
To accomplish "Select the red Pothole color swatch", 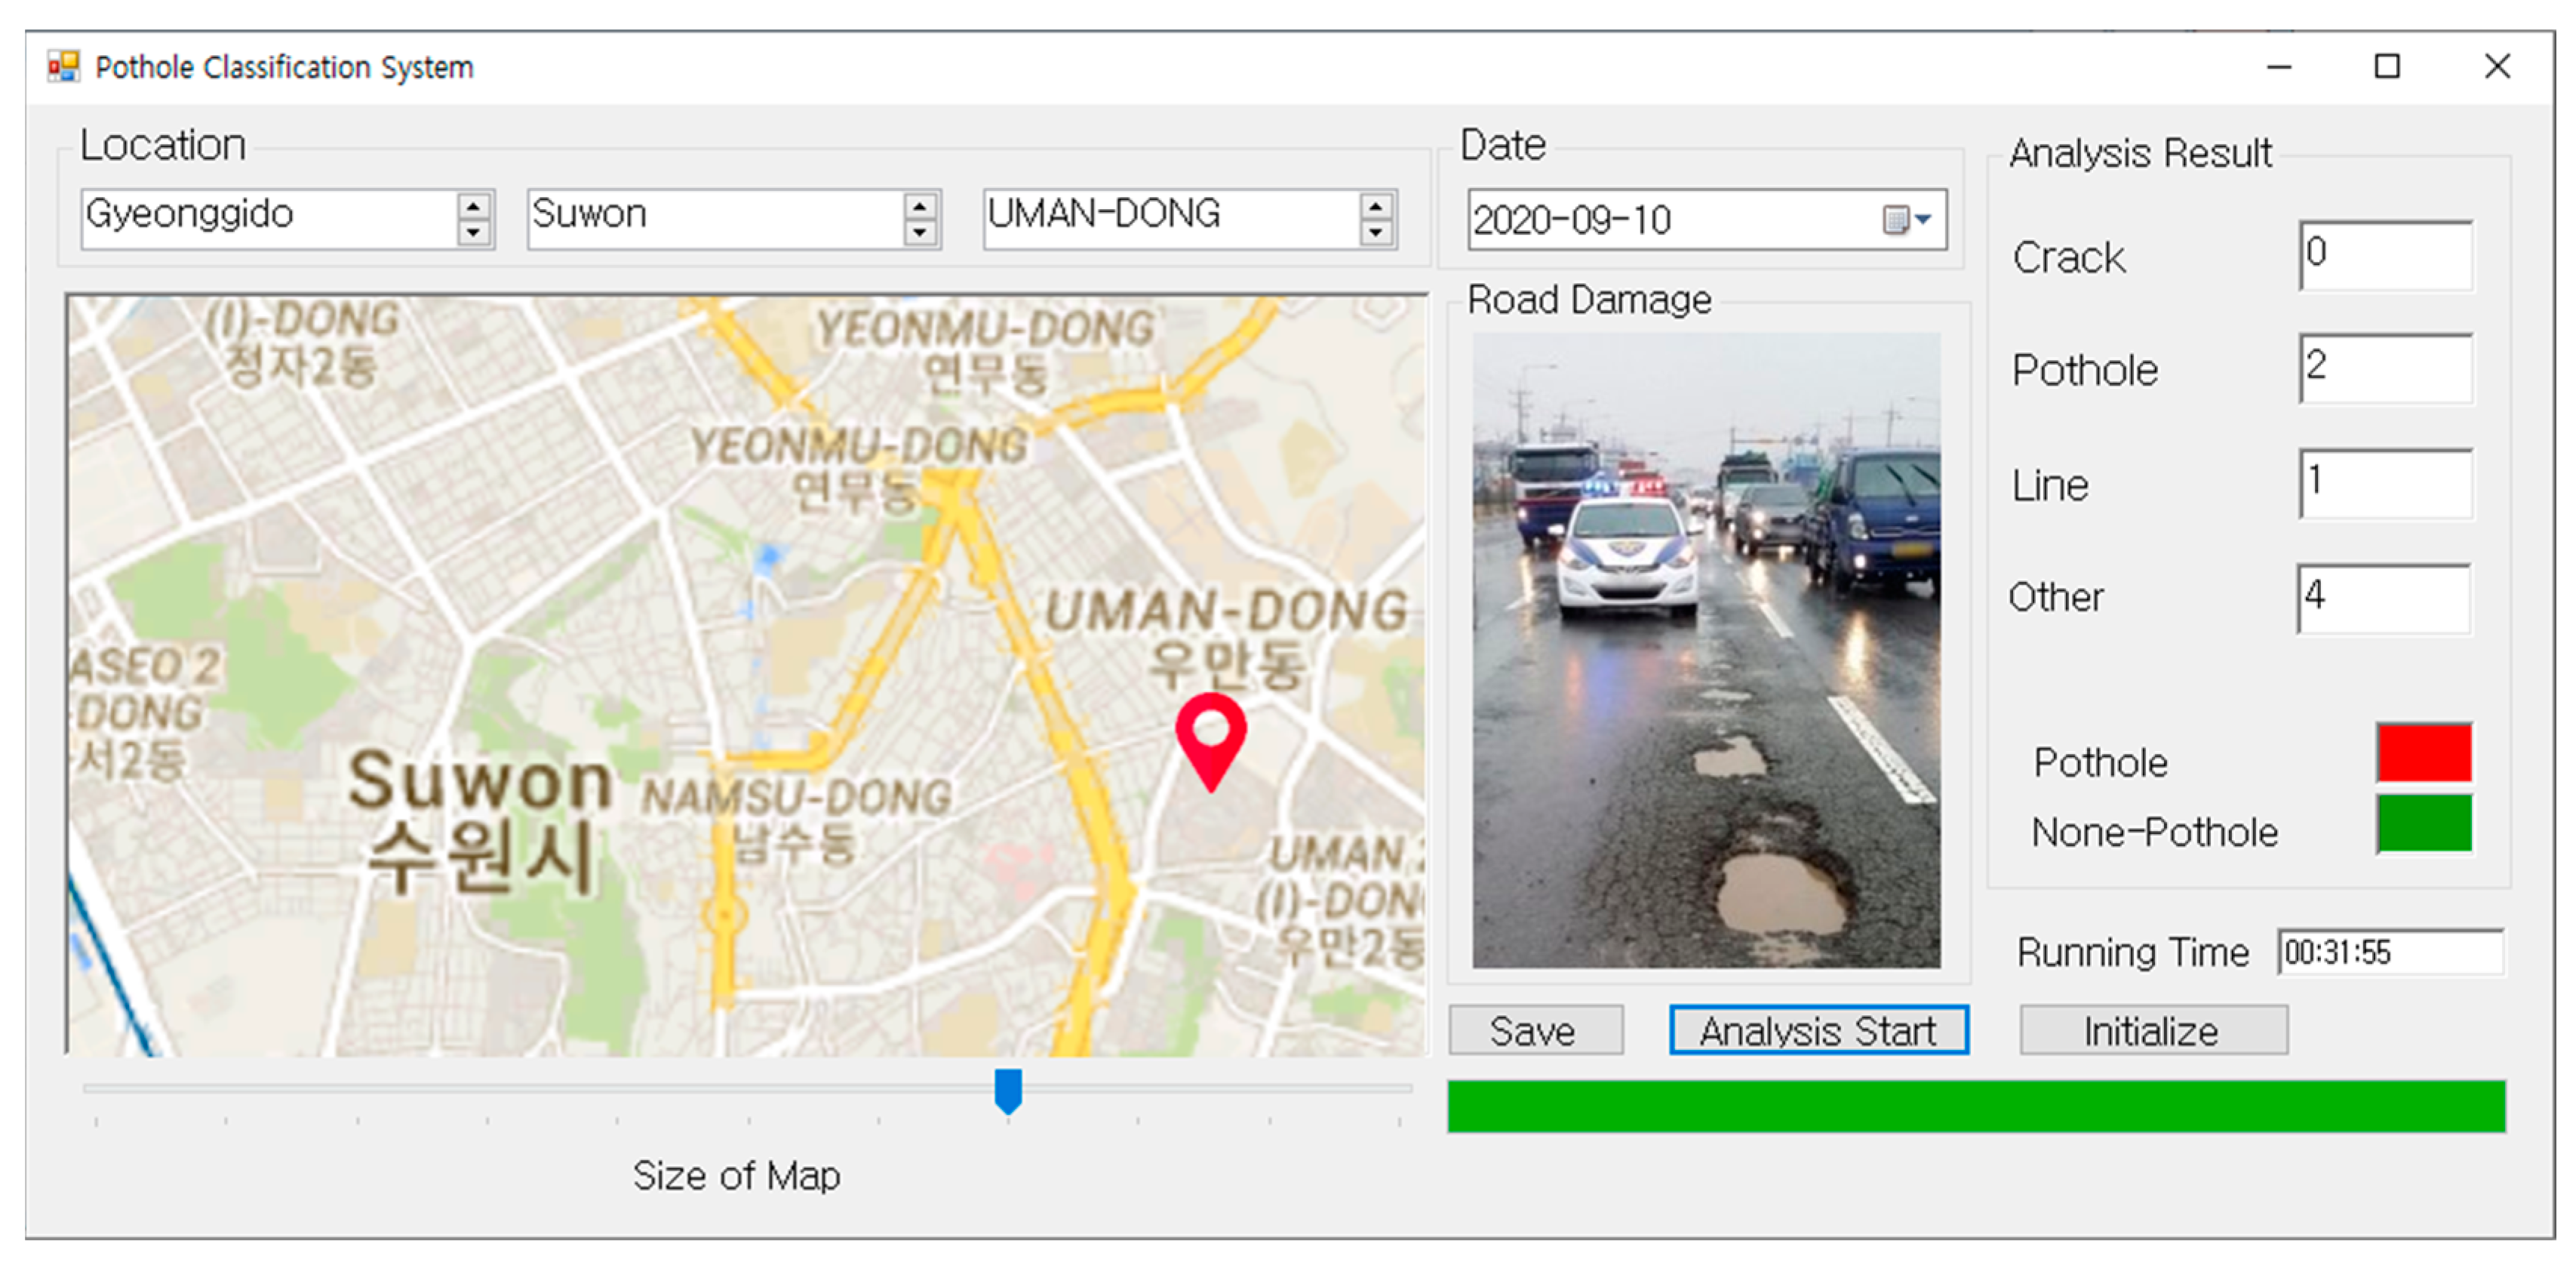I will pos(2424,753).
